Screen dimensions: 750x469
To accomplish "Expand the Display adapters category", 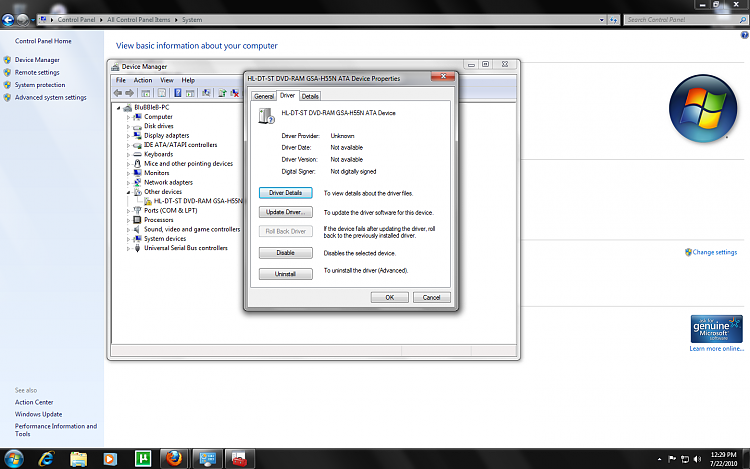I will point(128,136).
